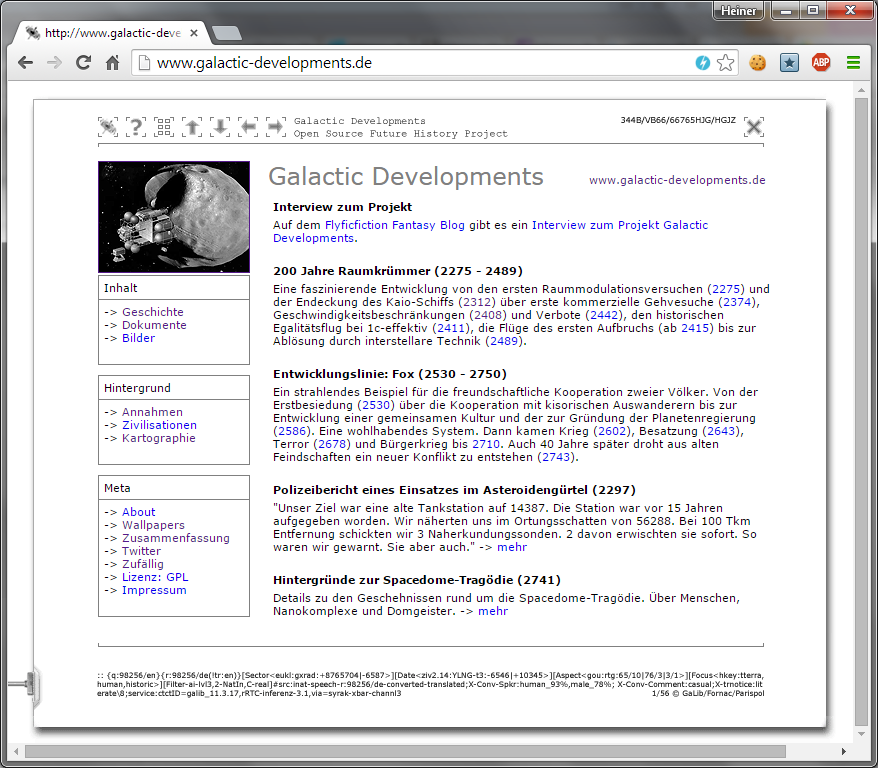The image size is (878, 768).
Task: Click the www.galactic-developments.de header link
Action: (x=677, y=180)
